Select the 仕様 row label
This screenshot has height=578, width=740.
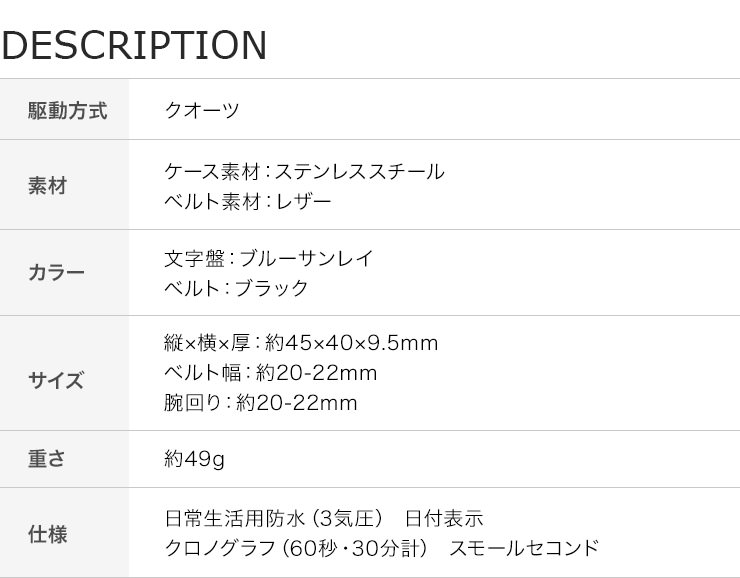click(48, 535)
